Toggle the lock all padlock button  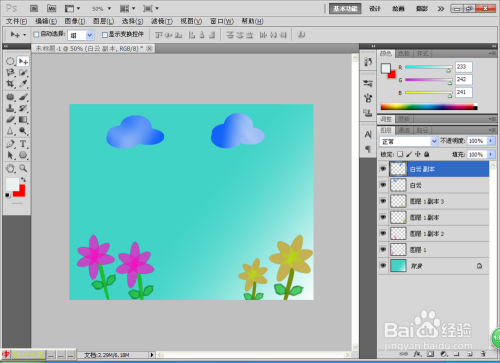coord(427,154)
